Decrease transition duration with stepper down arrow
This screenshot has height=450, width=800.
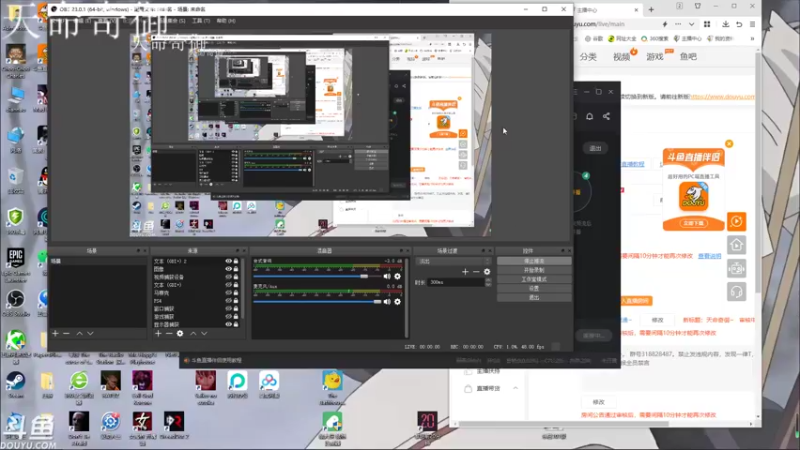coord(488,284)
